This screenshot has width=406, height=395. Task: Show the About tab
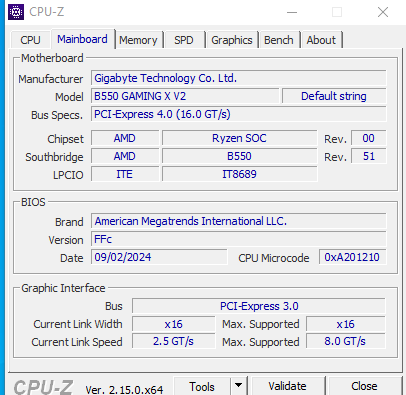click(x=321, y=40)
